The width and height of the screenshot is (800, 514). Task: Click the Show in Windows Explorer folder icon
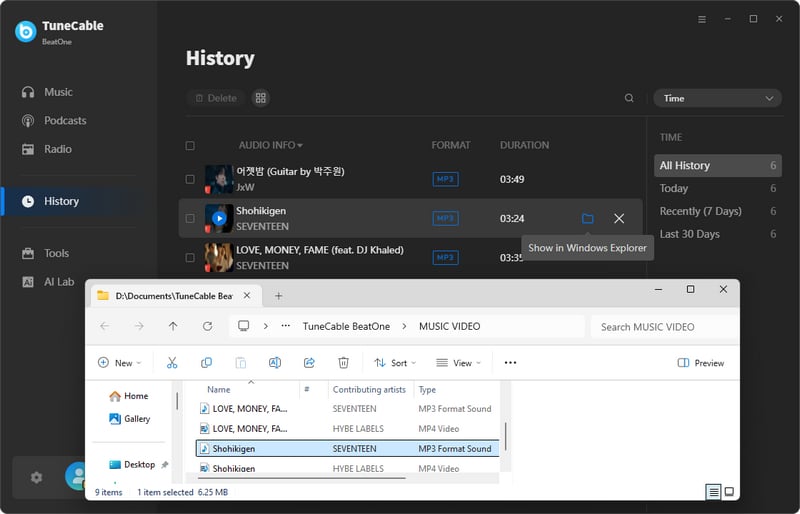588,218
